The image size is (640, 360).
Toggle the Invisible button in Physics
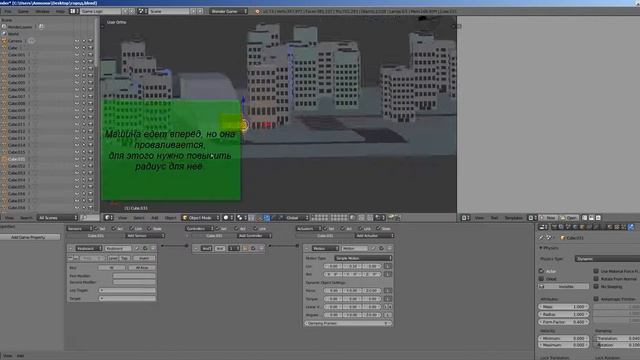tap(564, 287)
